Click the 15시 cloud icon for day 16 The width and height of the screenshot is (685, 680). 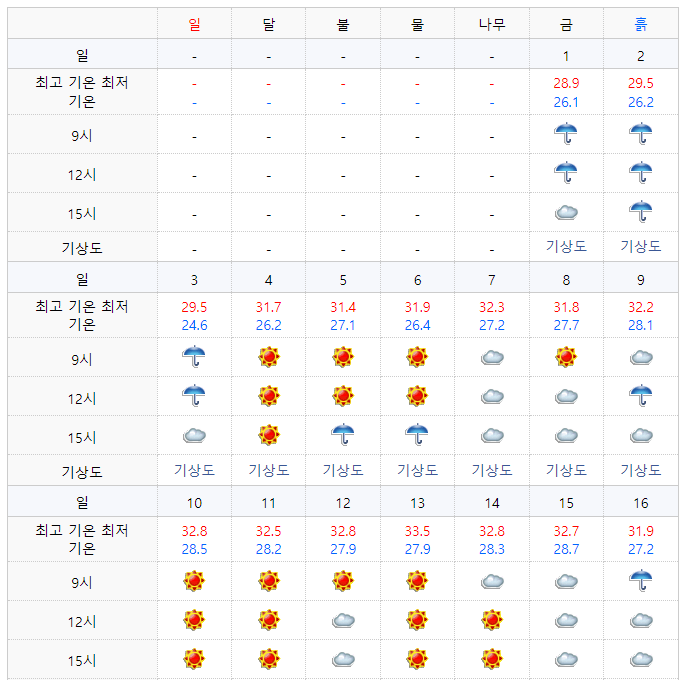pyautogui.click(x=640, y=659)
